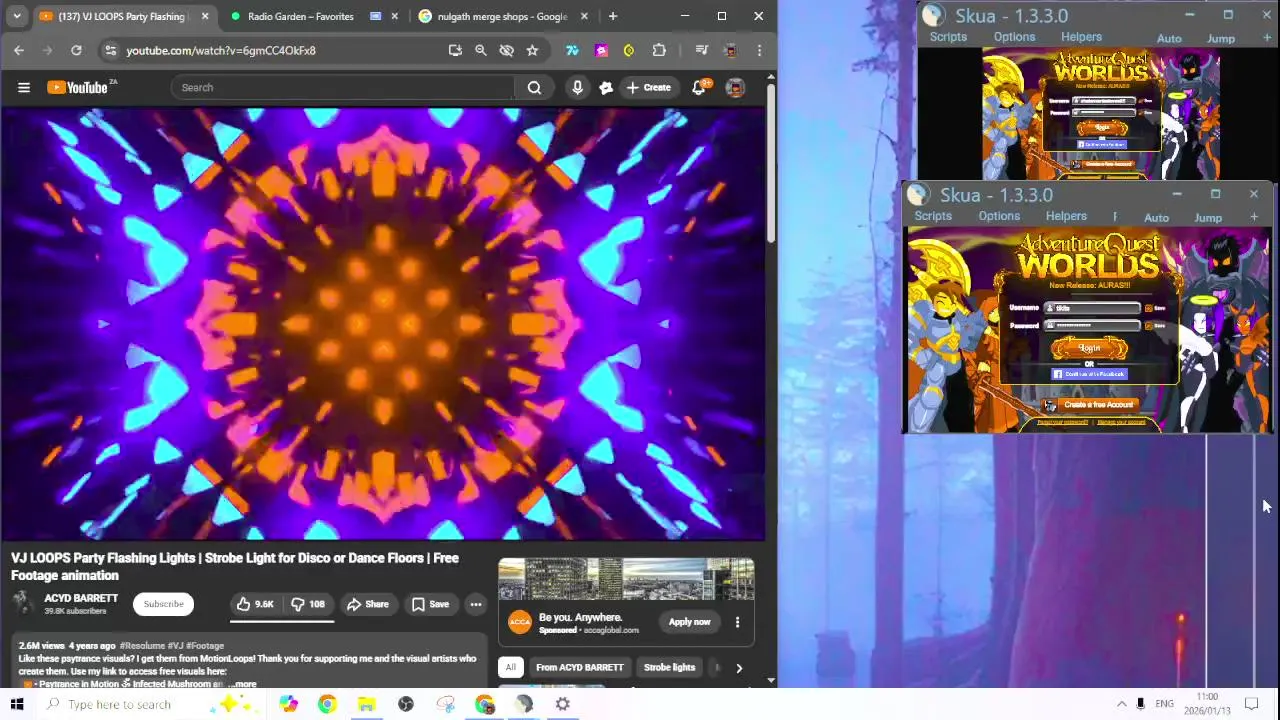The image size is (1280, 720).
Task: Click the YouTube Create button
Action: coord(649,88)
